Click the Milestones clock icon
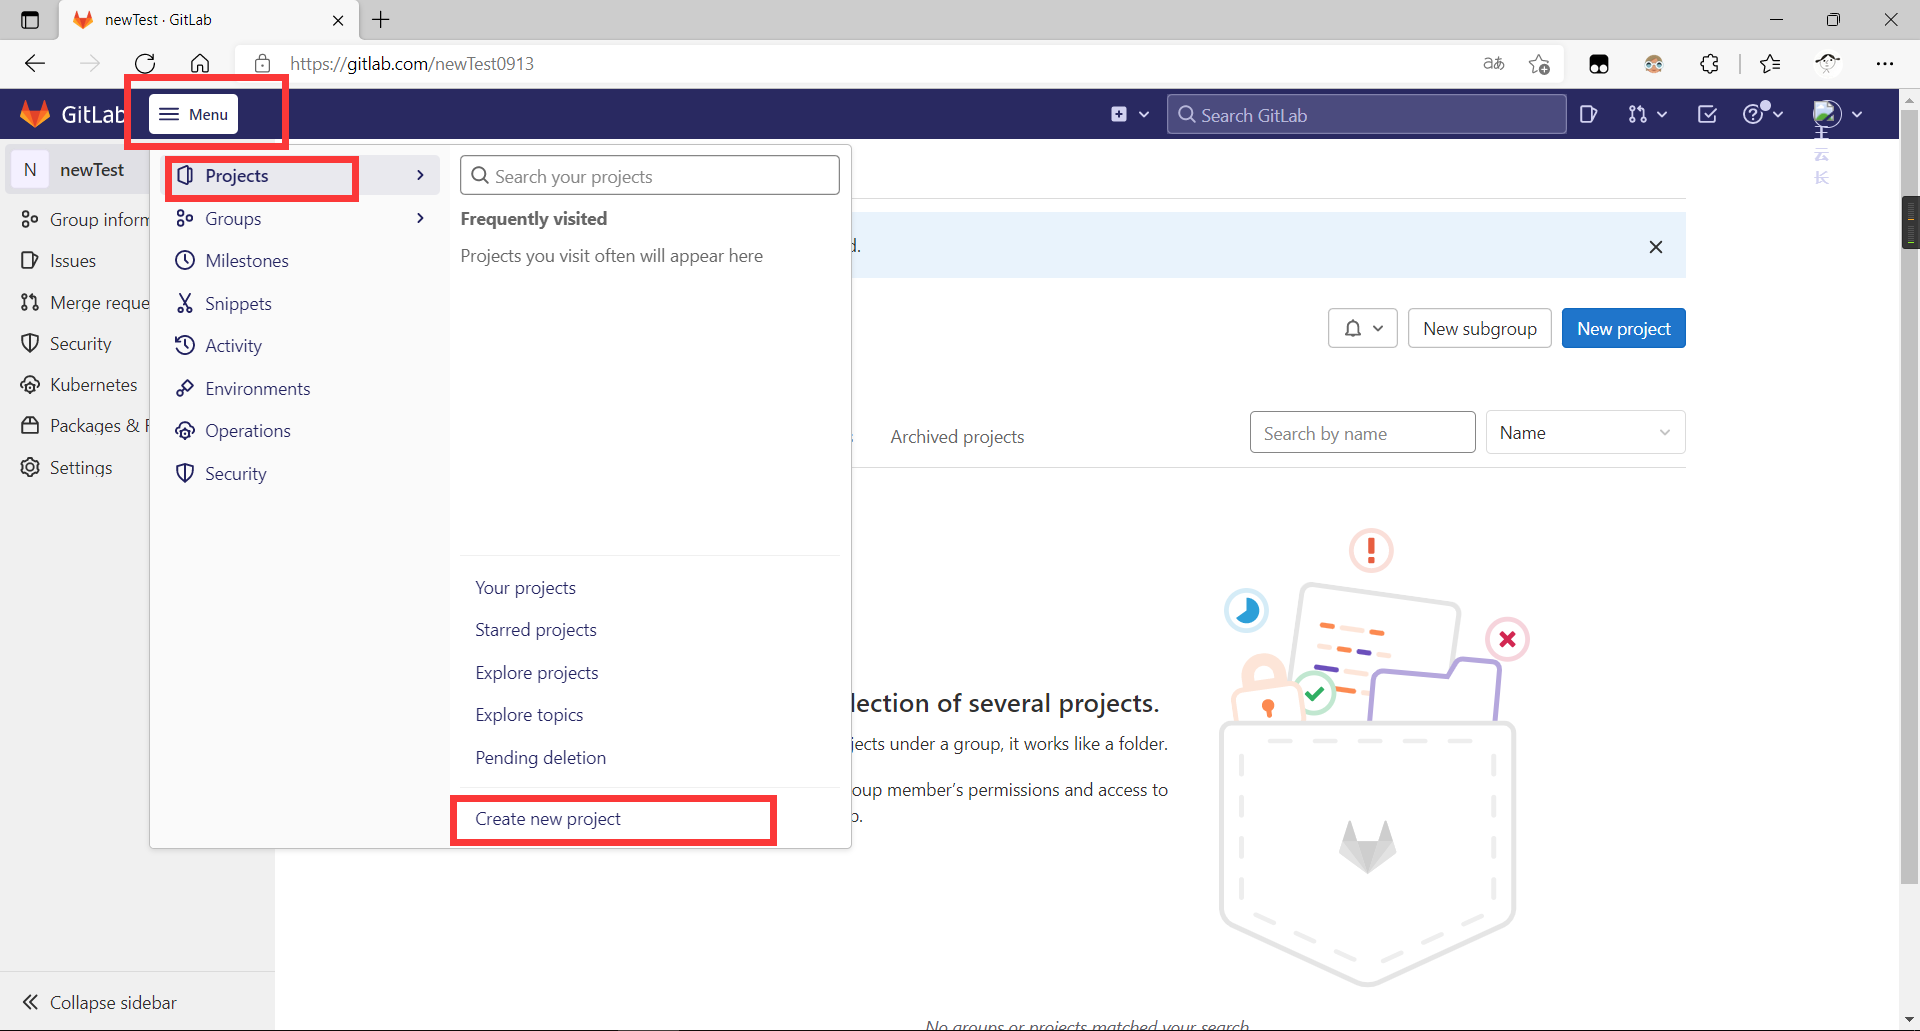 click(185, 261)
